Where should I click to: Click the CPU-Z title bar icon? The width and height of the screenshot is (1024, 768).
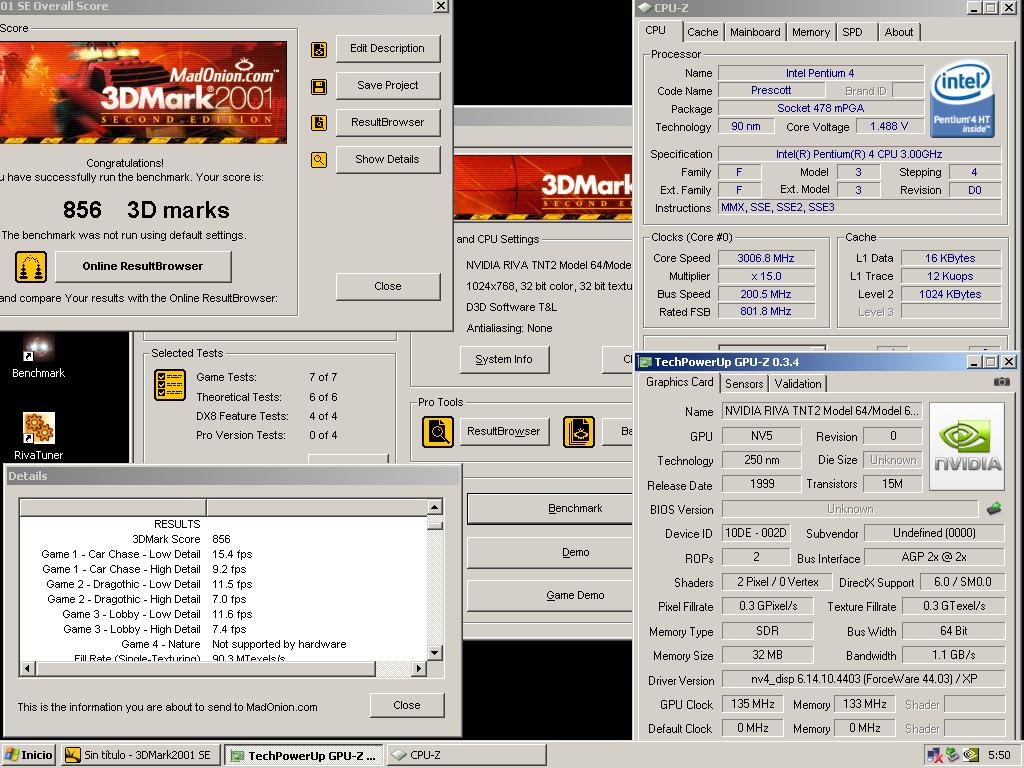click(645, 8)
